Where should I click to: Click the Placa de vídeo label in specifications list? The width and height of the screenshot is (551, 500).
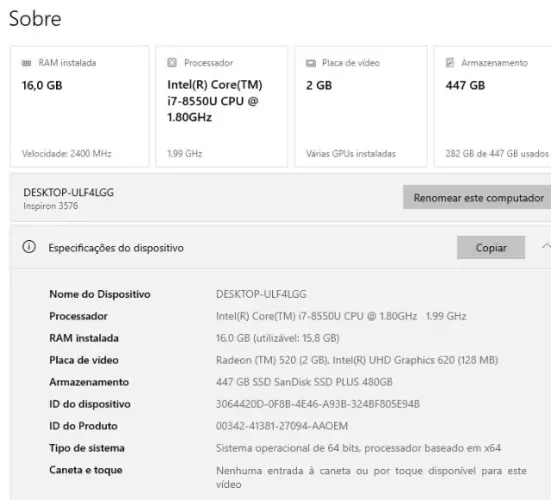tap(84, 360)
